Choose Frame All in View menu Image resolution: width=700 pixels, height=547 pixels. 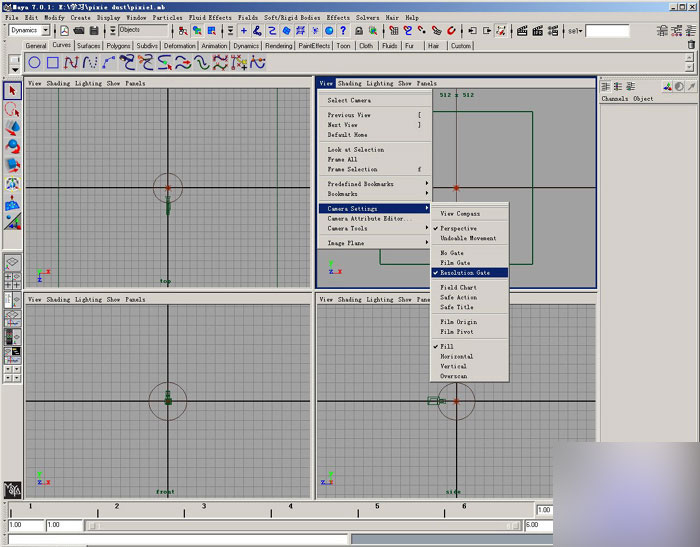343,159
